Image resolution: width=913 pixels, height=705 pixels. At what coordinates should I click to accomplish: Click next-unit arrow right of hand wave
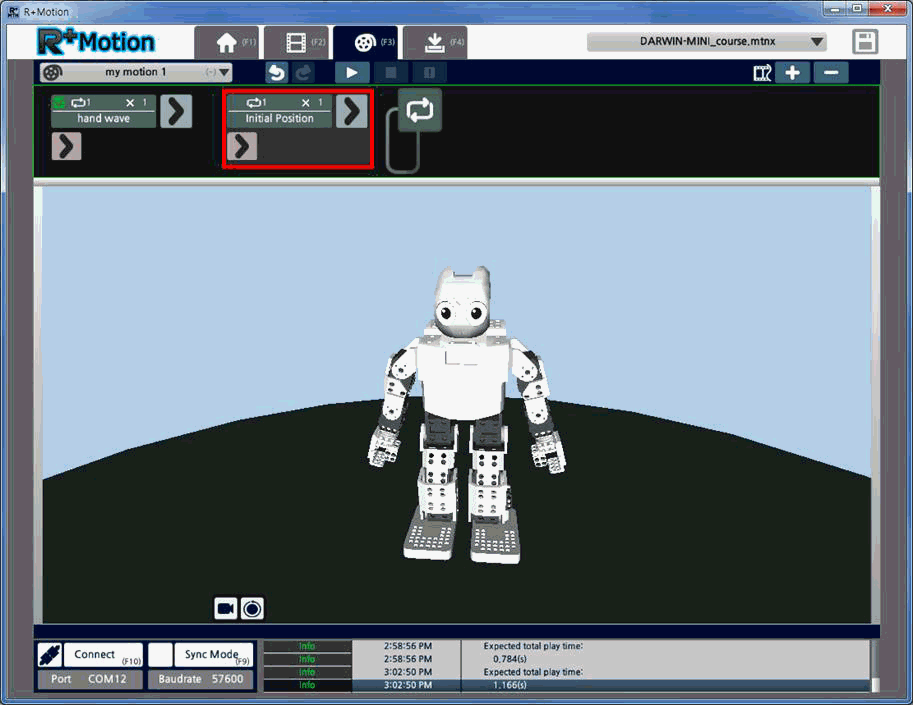[x=176, y=111]
